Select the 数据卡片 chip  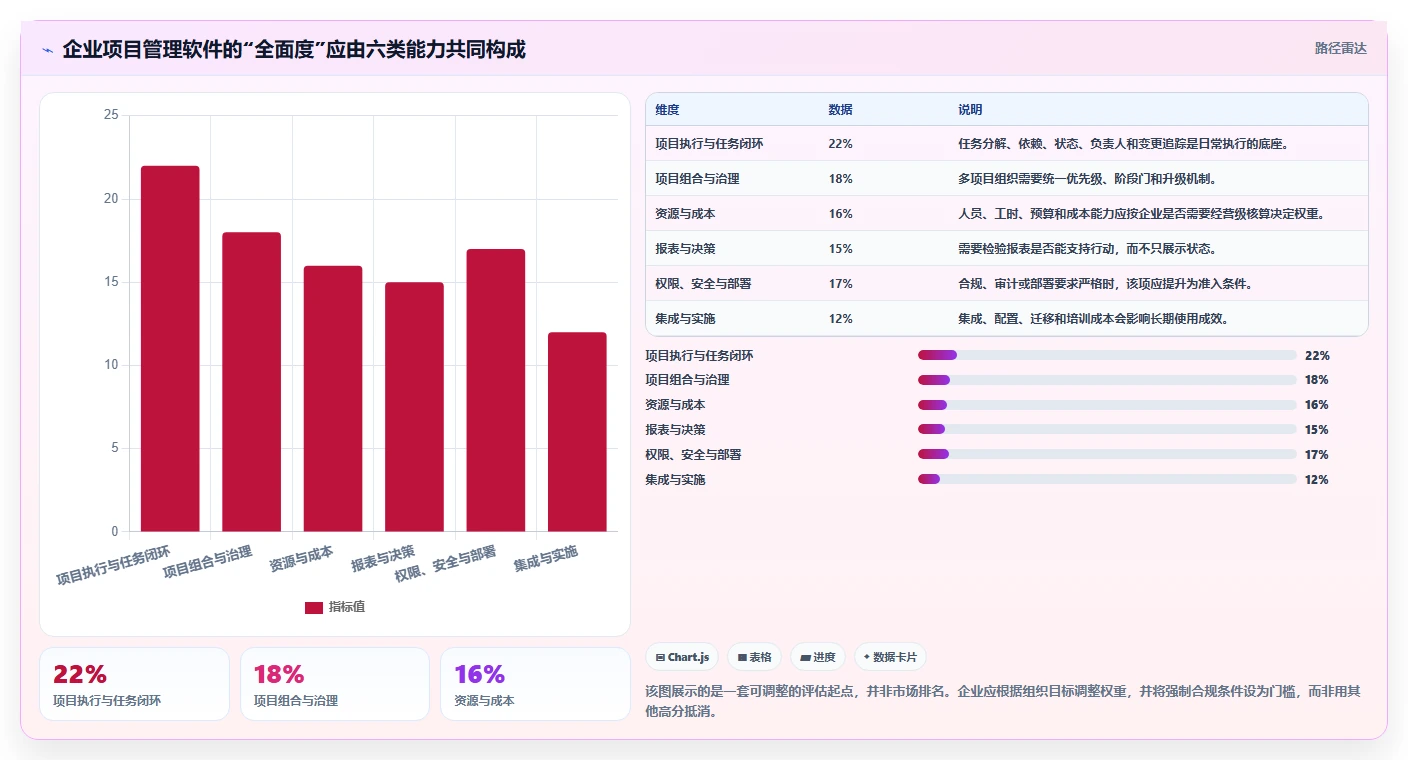coord(891,657)
